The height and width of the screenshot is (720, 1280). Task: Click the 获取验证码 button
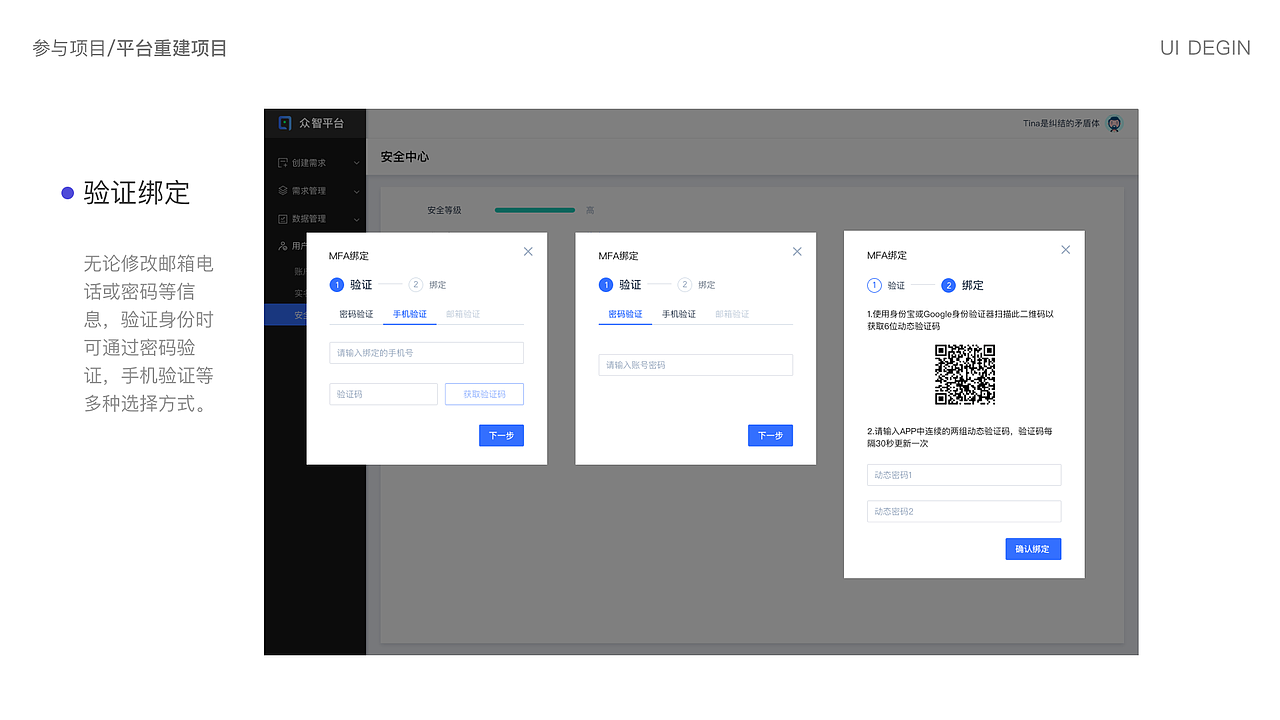484,393
